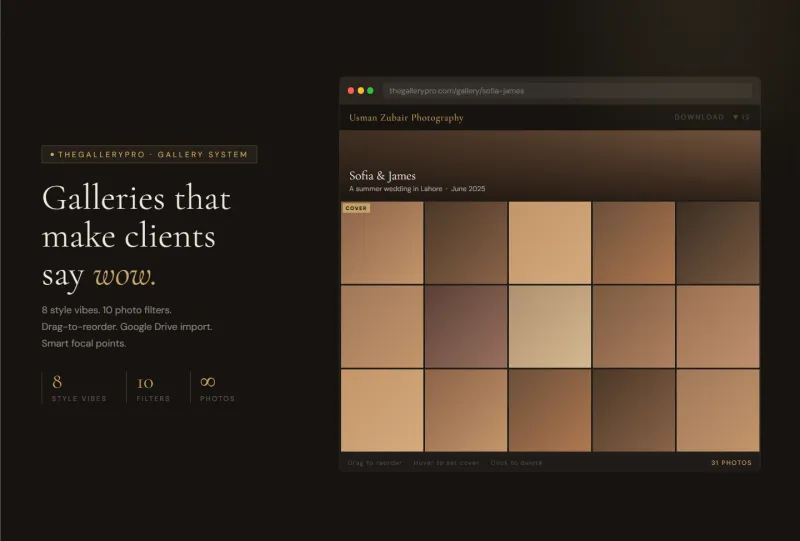
Task: Open Usman Zubair Photography header link
Action: [x=406, y=117]
